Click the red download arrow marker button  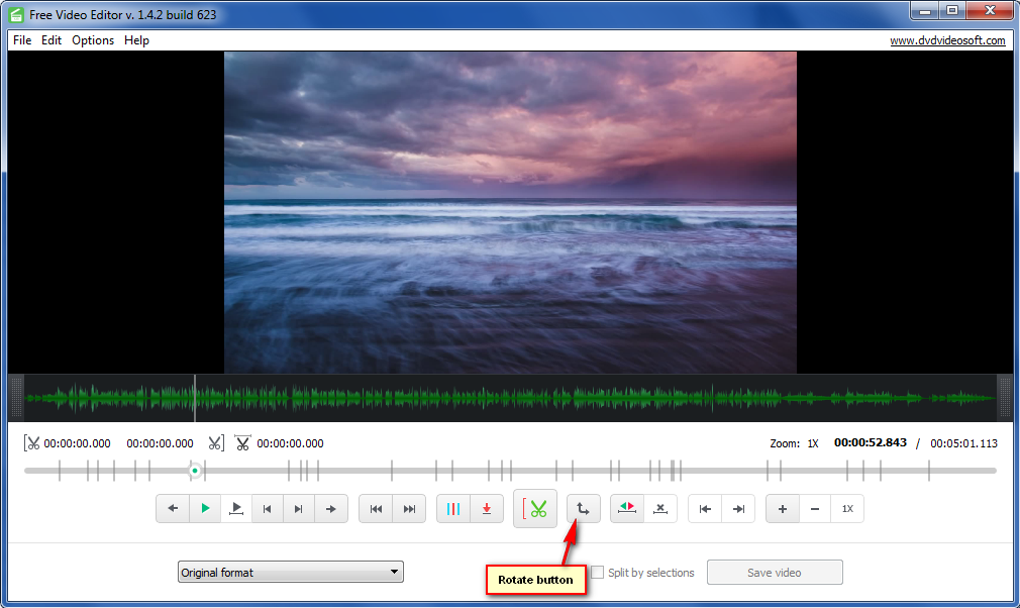[x=487, y=509]
